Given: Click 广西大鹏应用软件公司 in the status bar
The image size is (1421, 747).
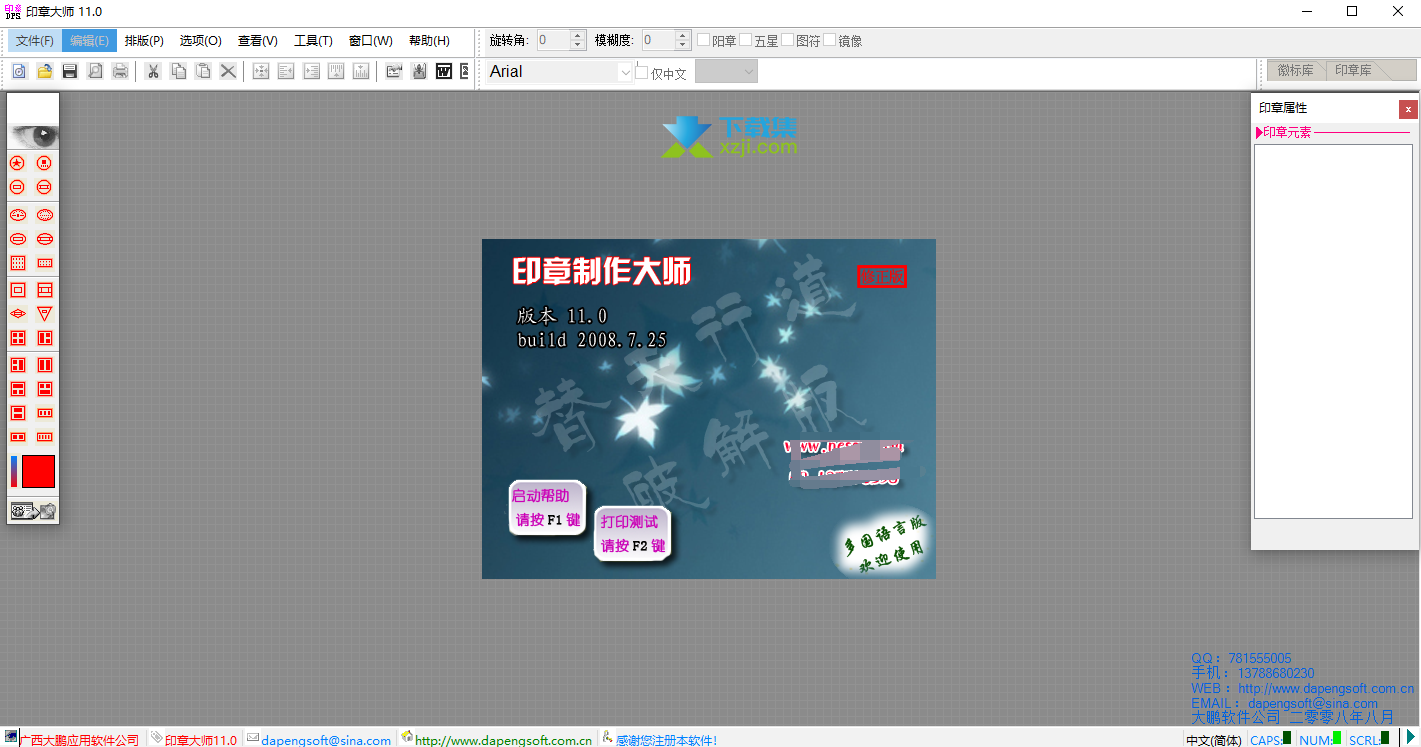Looking at the screenshot, I should tap(79, 740).
